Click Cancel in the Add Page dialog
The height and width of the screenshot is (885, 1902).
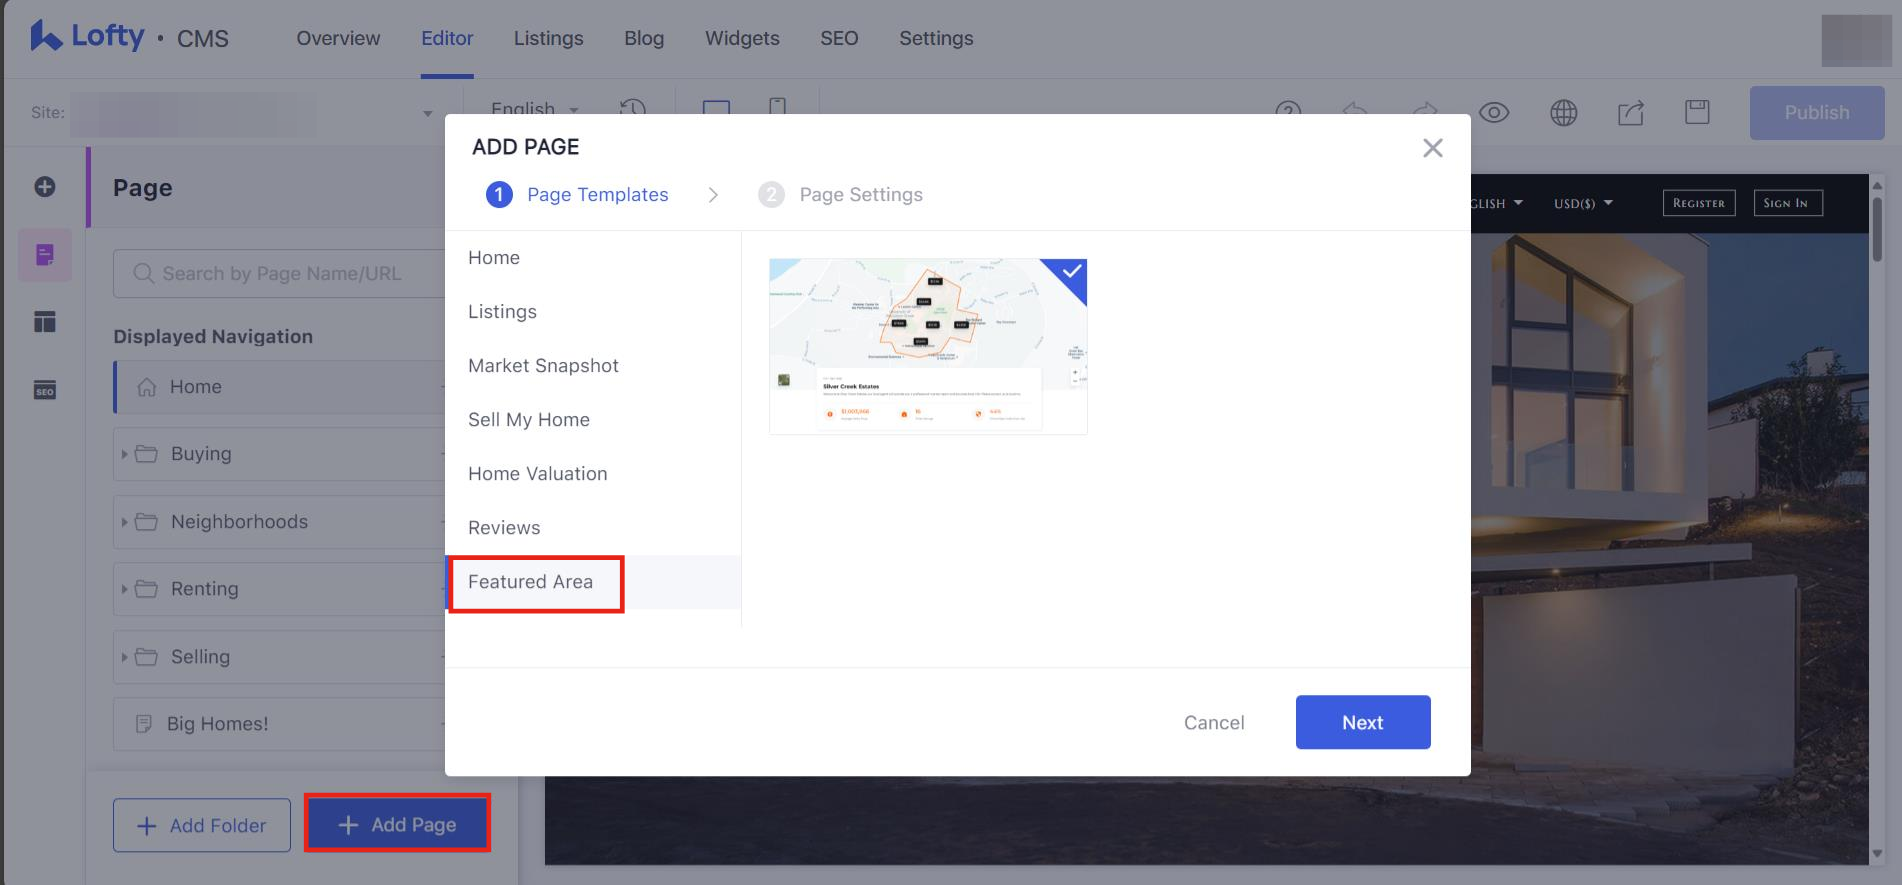click(1213, 723)
